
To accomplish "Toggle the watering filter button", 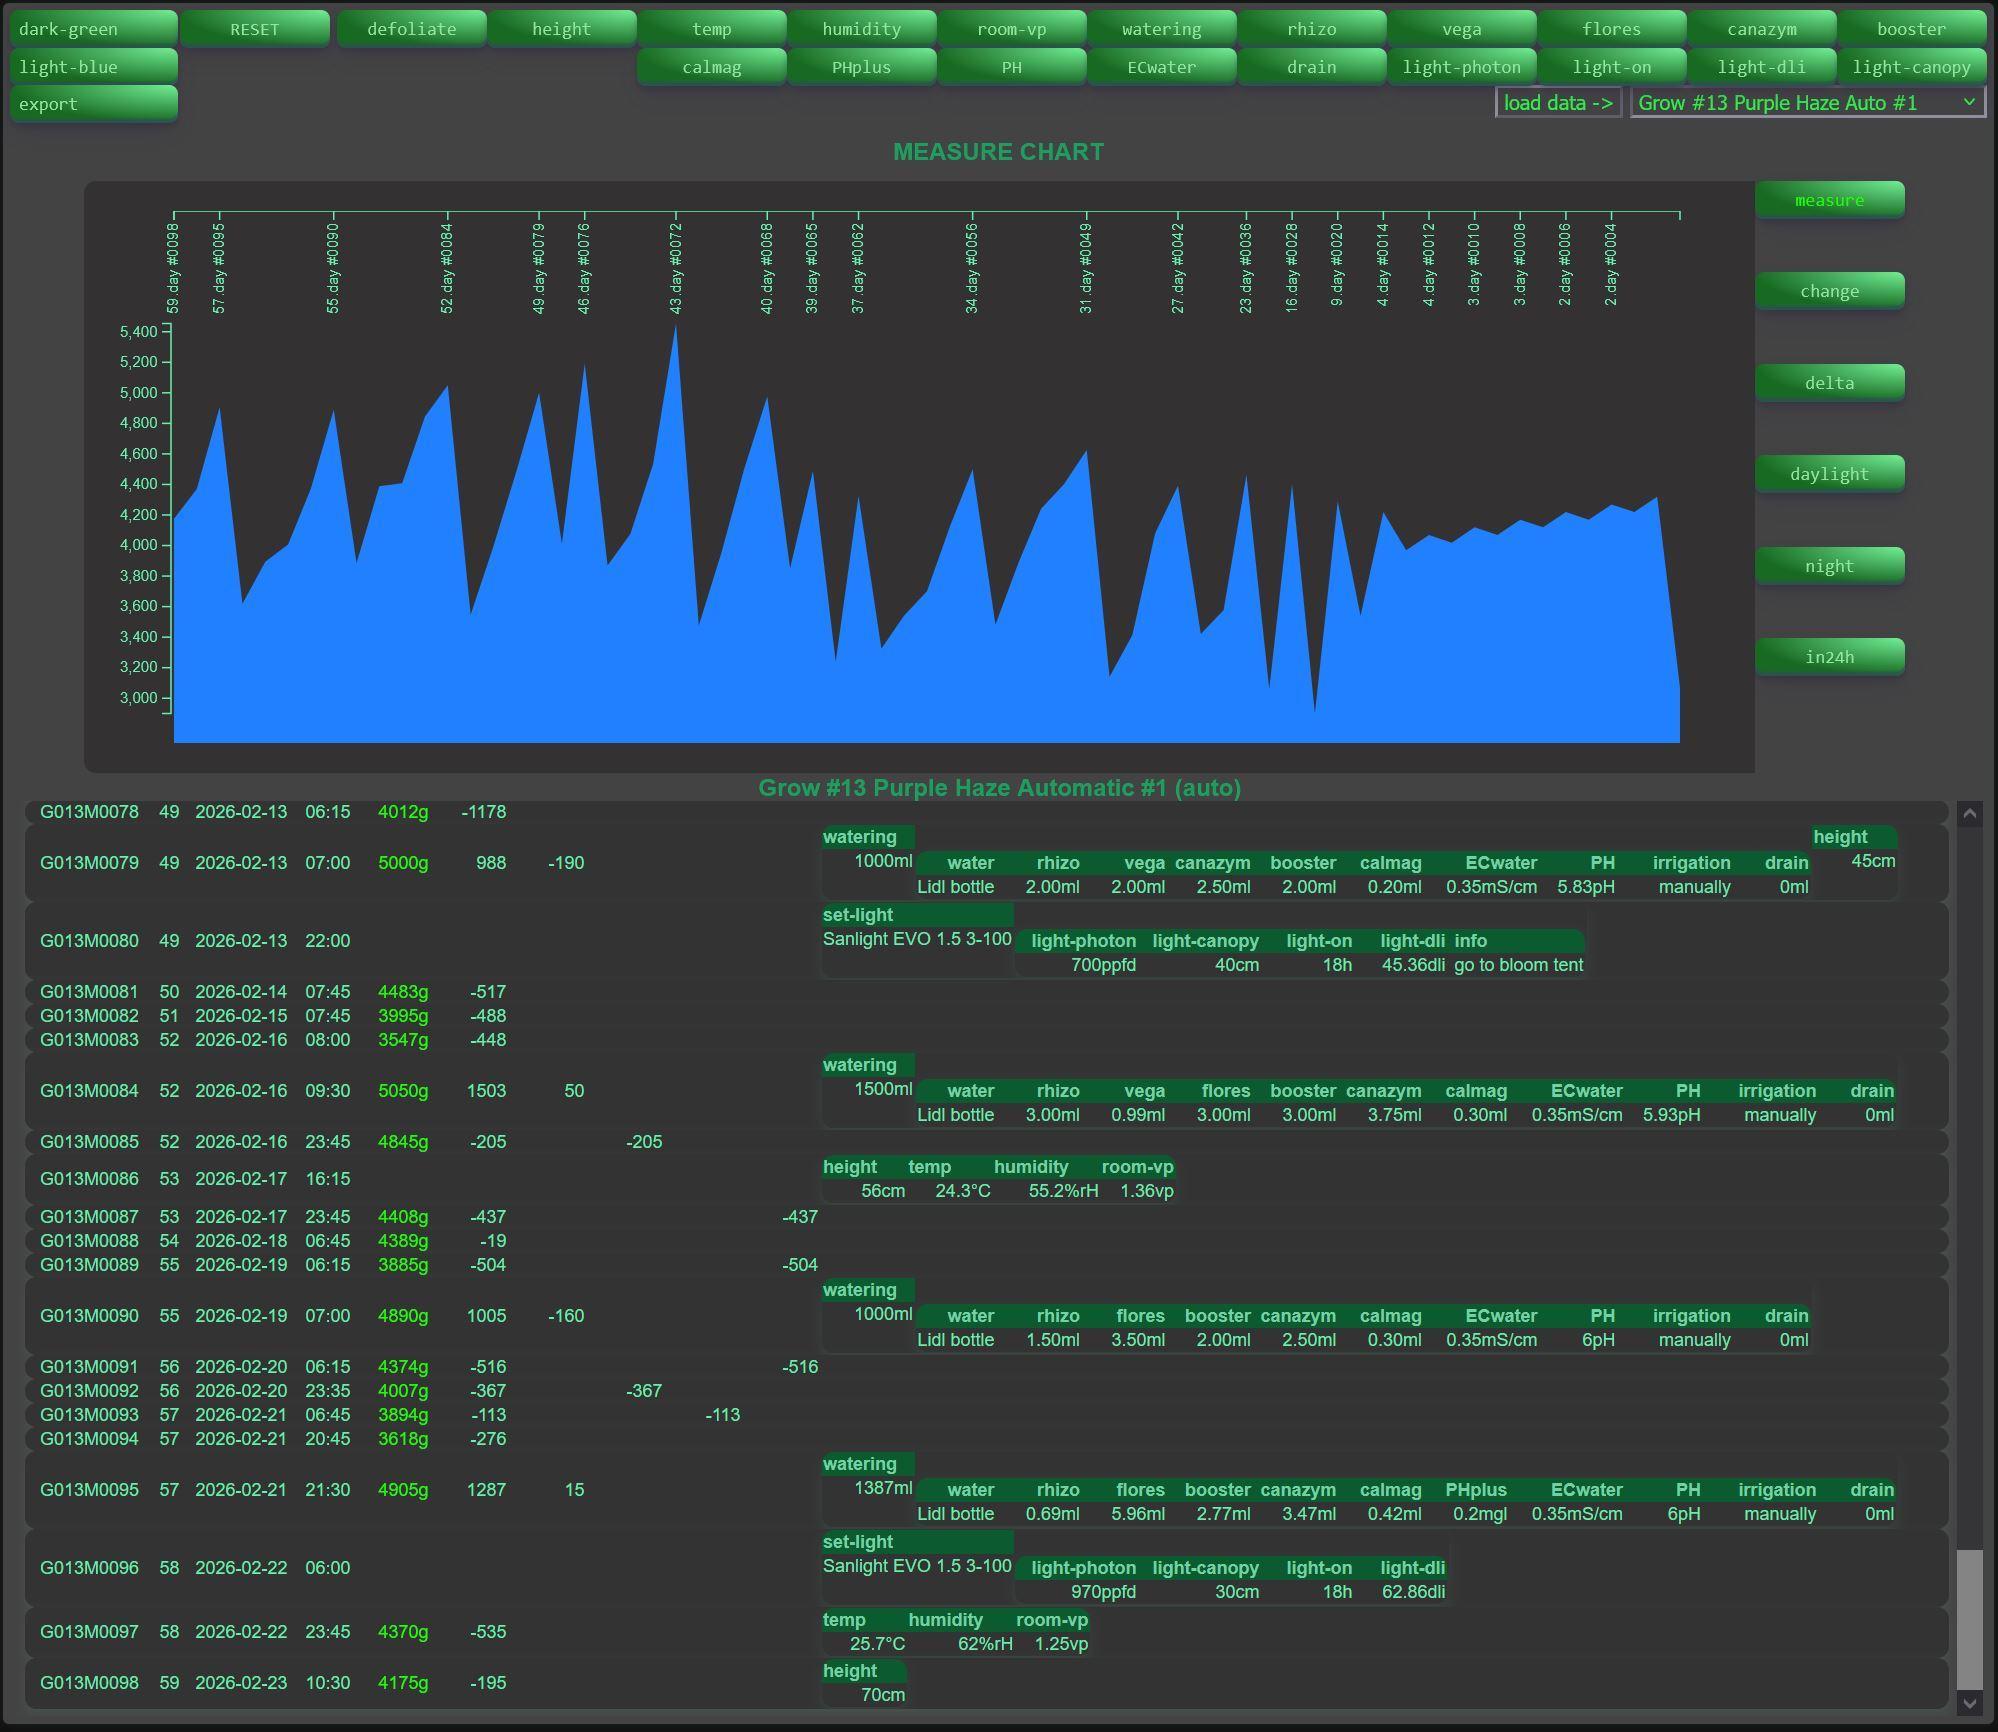I will point(1161,29).
